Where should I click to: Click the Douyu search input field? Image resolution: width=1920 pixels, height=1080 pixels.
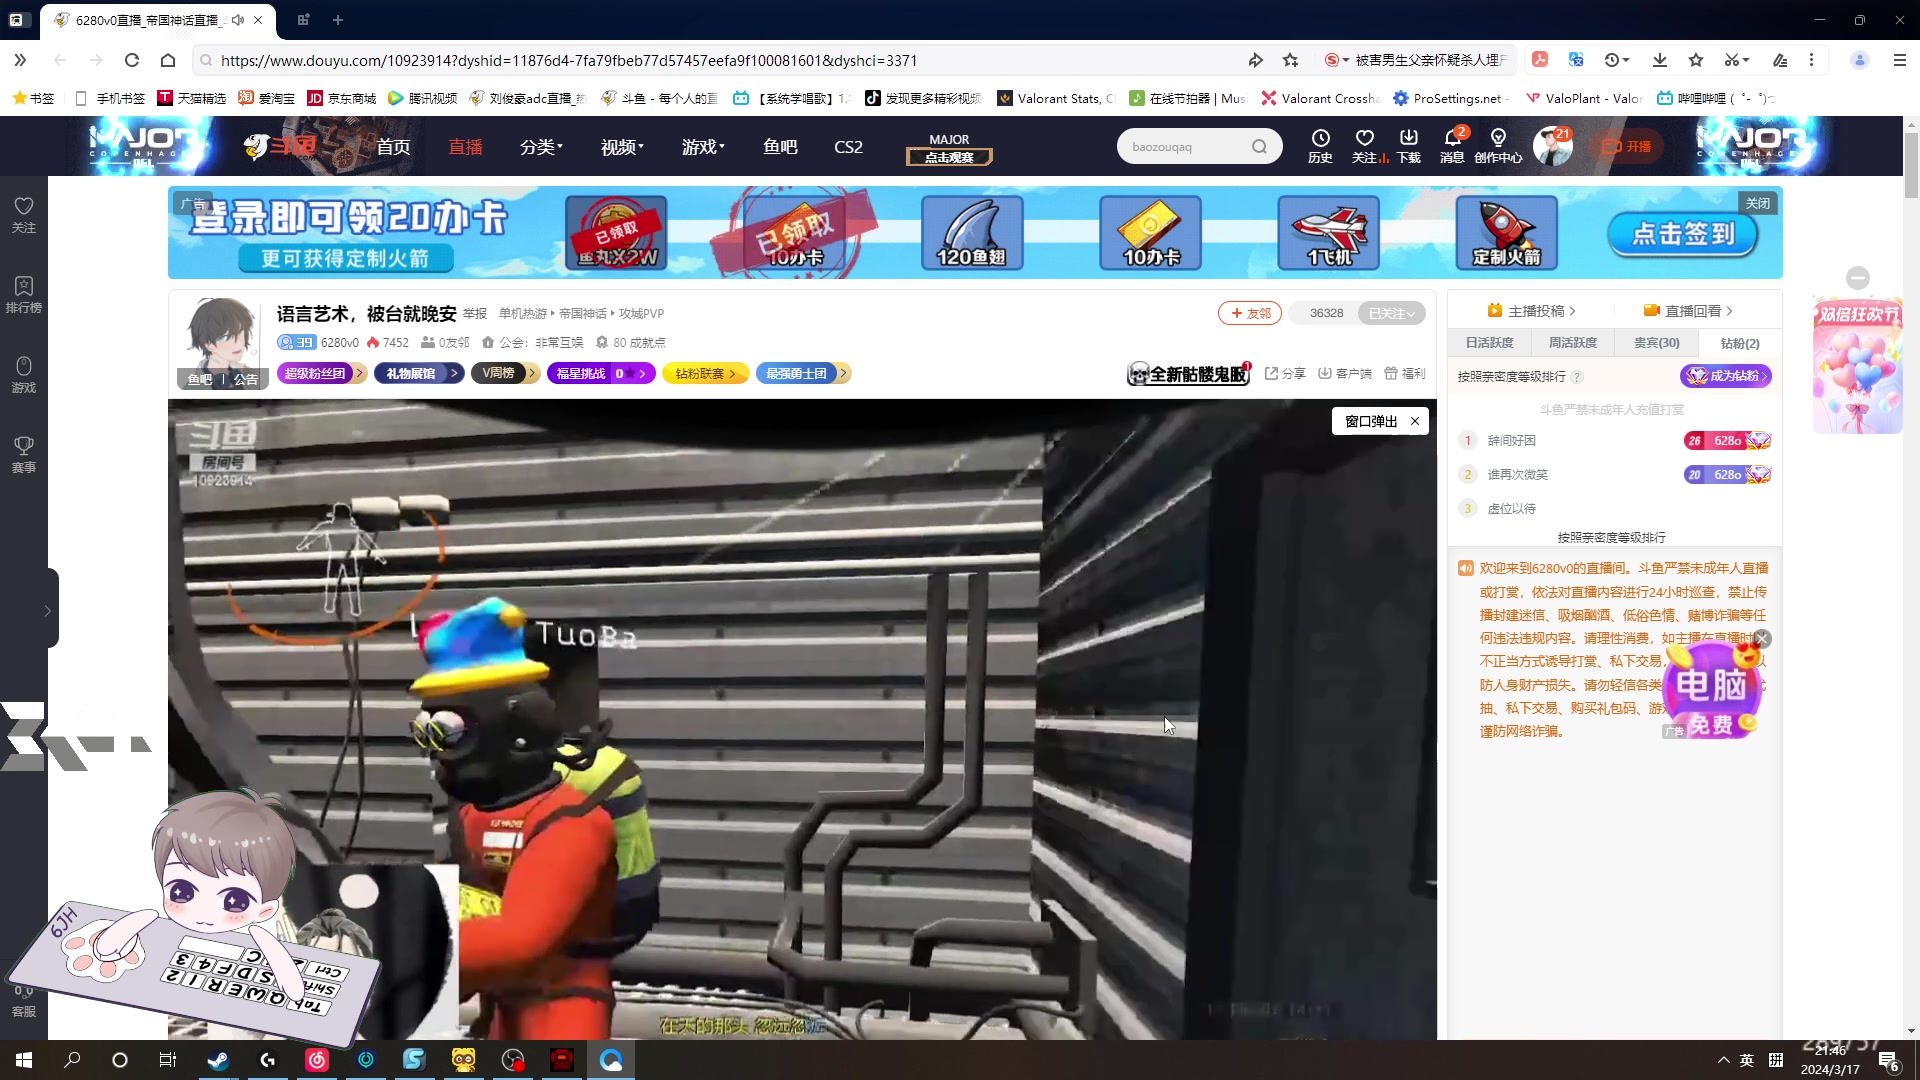click(1185, 147)
